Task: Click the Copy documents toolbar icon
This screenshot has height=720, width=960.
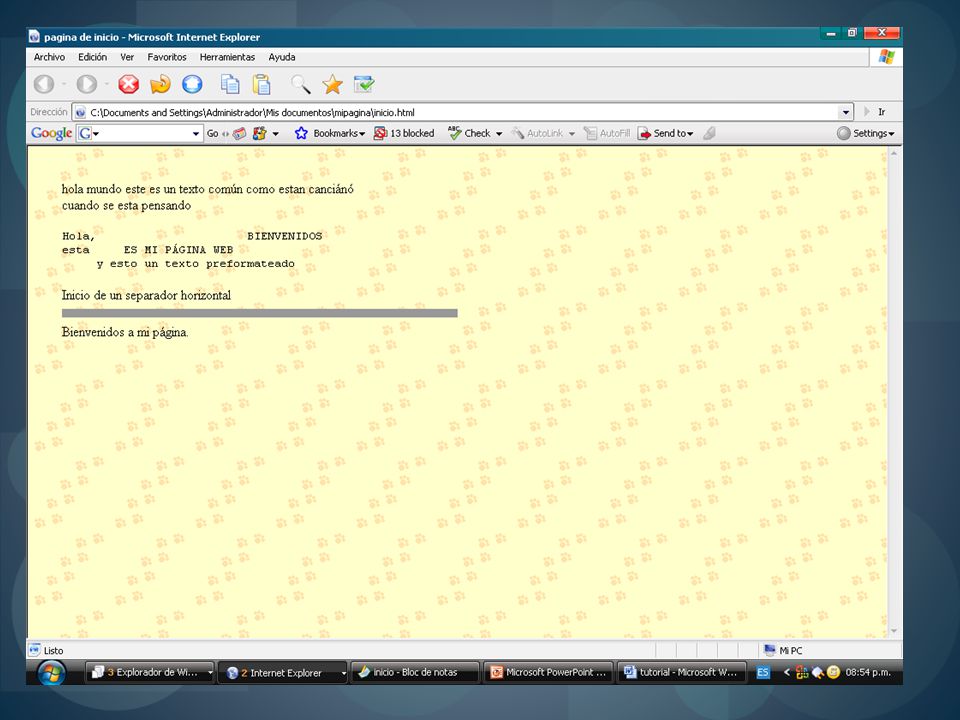Action: (x=230, y=84)
